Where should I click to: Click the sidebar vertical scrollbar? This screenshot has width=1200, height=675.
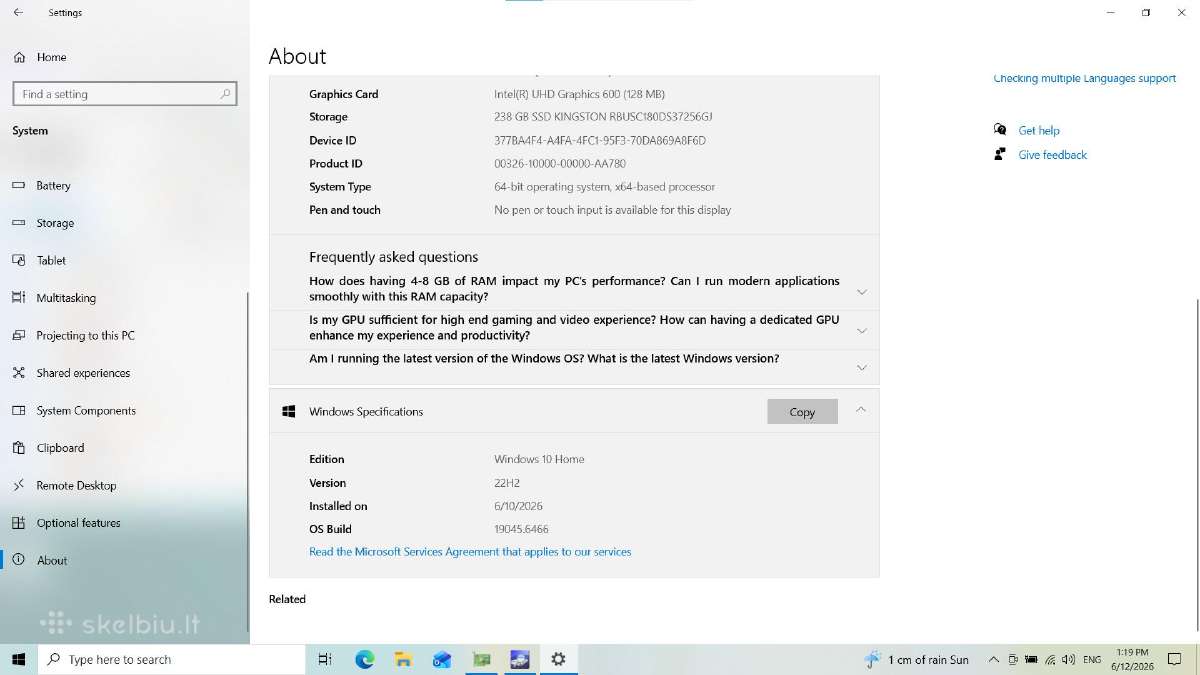click(247, 462)
